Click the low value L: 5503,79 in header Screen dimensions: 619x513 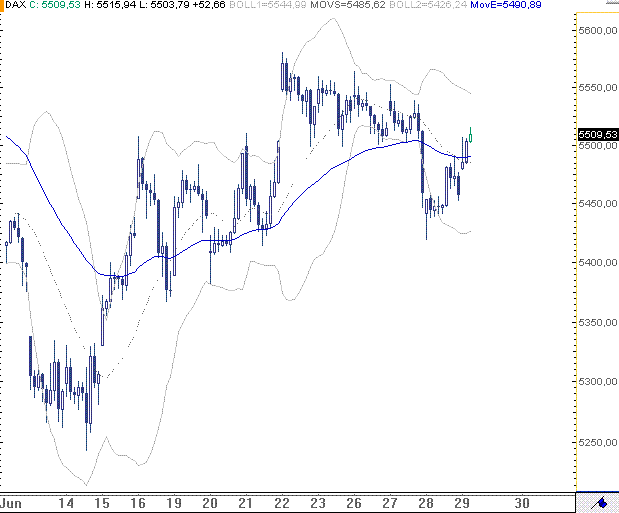164,6
